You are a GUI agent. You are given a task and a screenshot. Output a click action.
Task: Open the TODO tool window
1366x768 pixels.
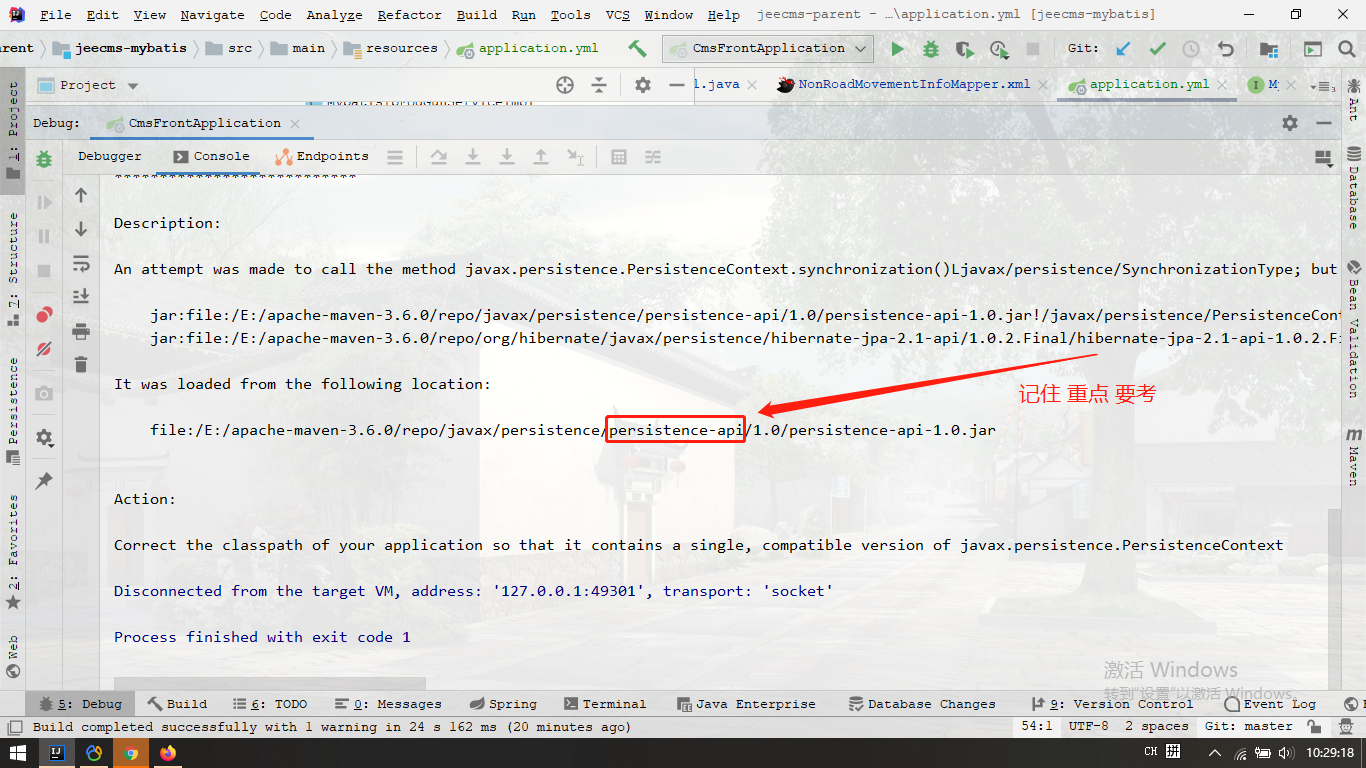(270, 704)
